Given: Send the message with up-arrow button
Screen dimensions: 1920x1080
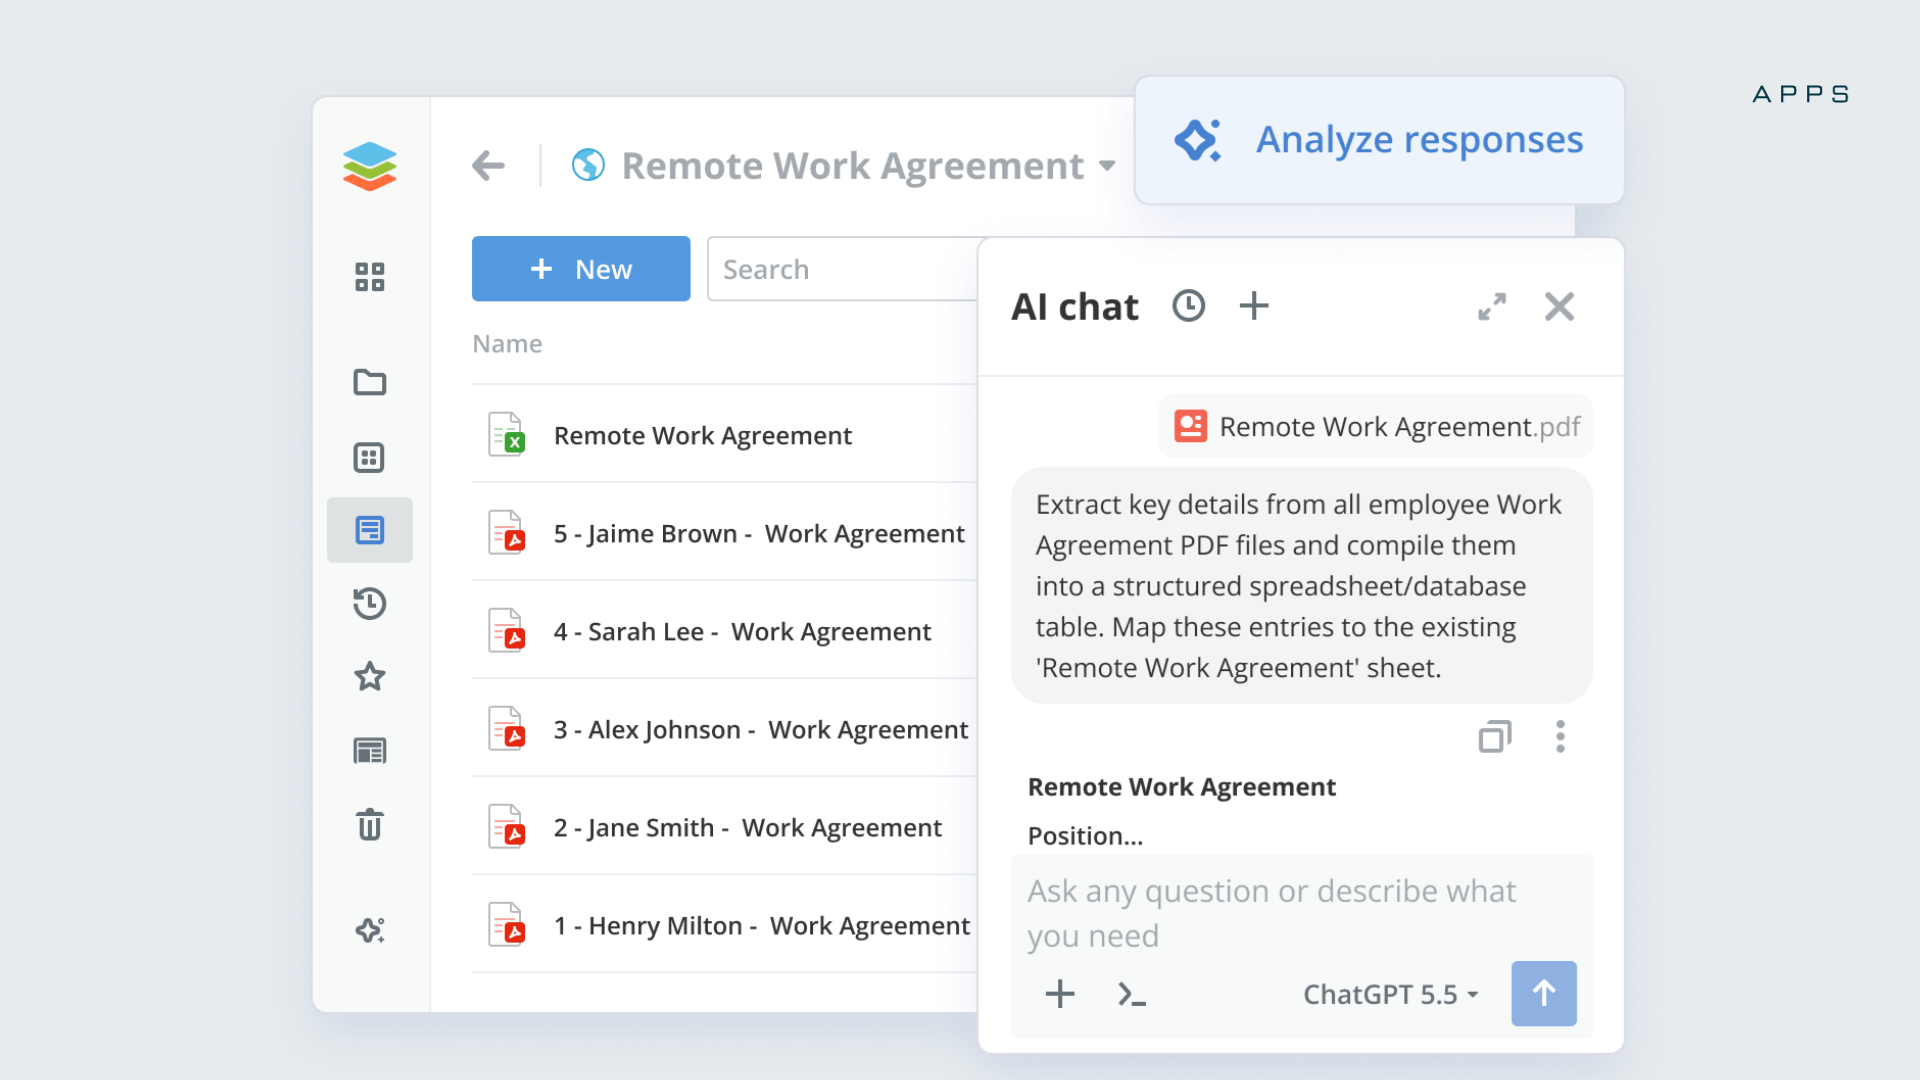Looking at the screenshot, I should coord(1544,994).
